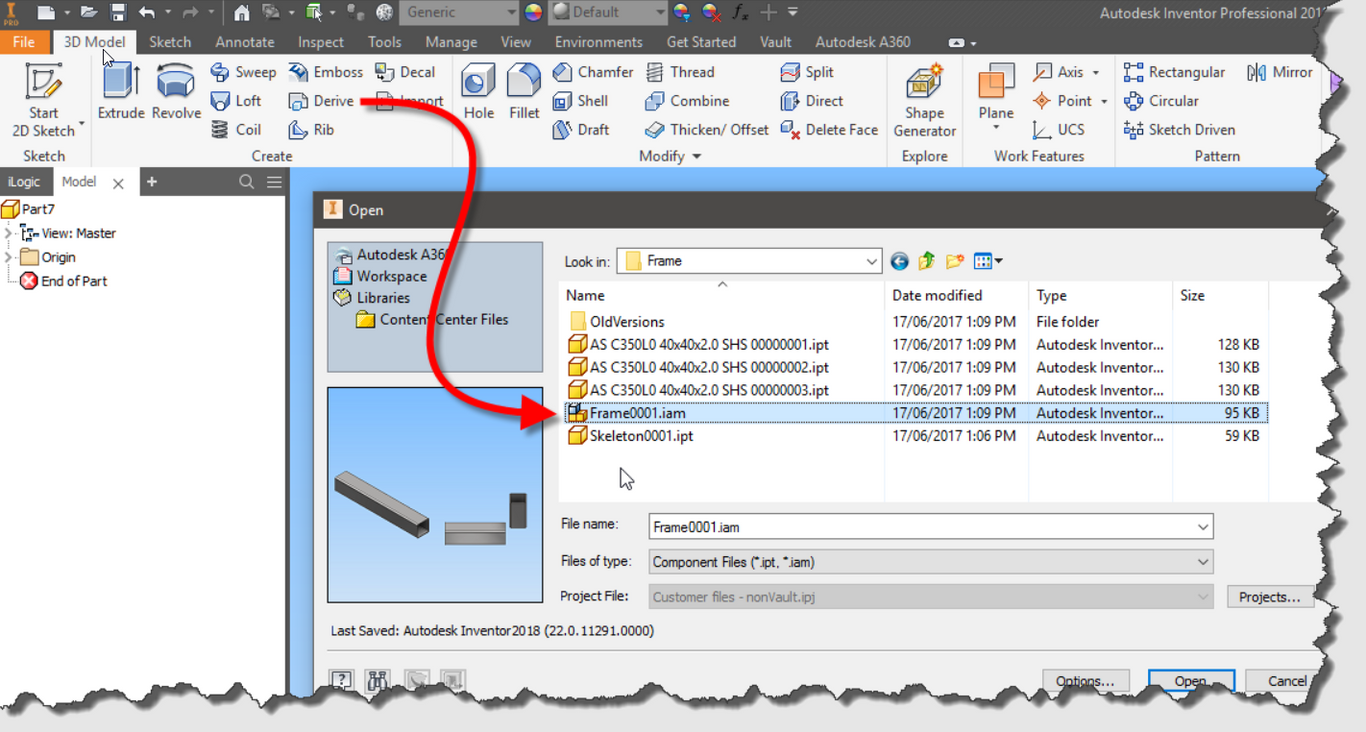Screen dimensions: 1366x732
Task: Click the Projects... button
Action: 1270,596
